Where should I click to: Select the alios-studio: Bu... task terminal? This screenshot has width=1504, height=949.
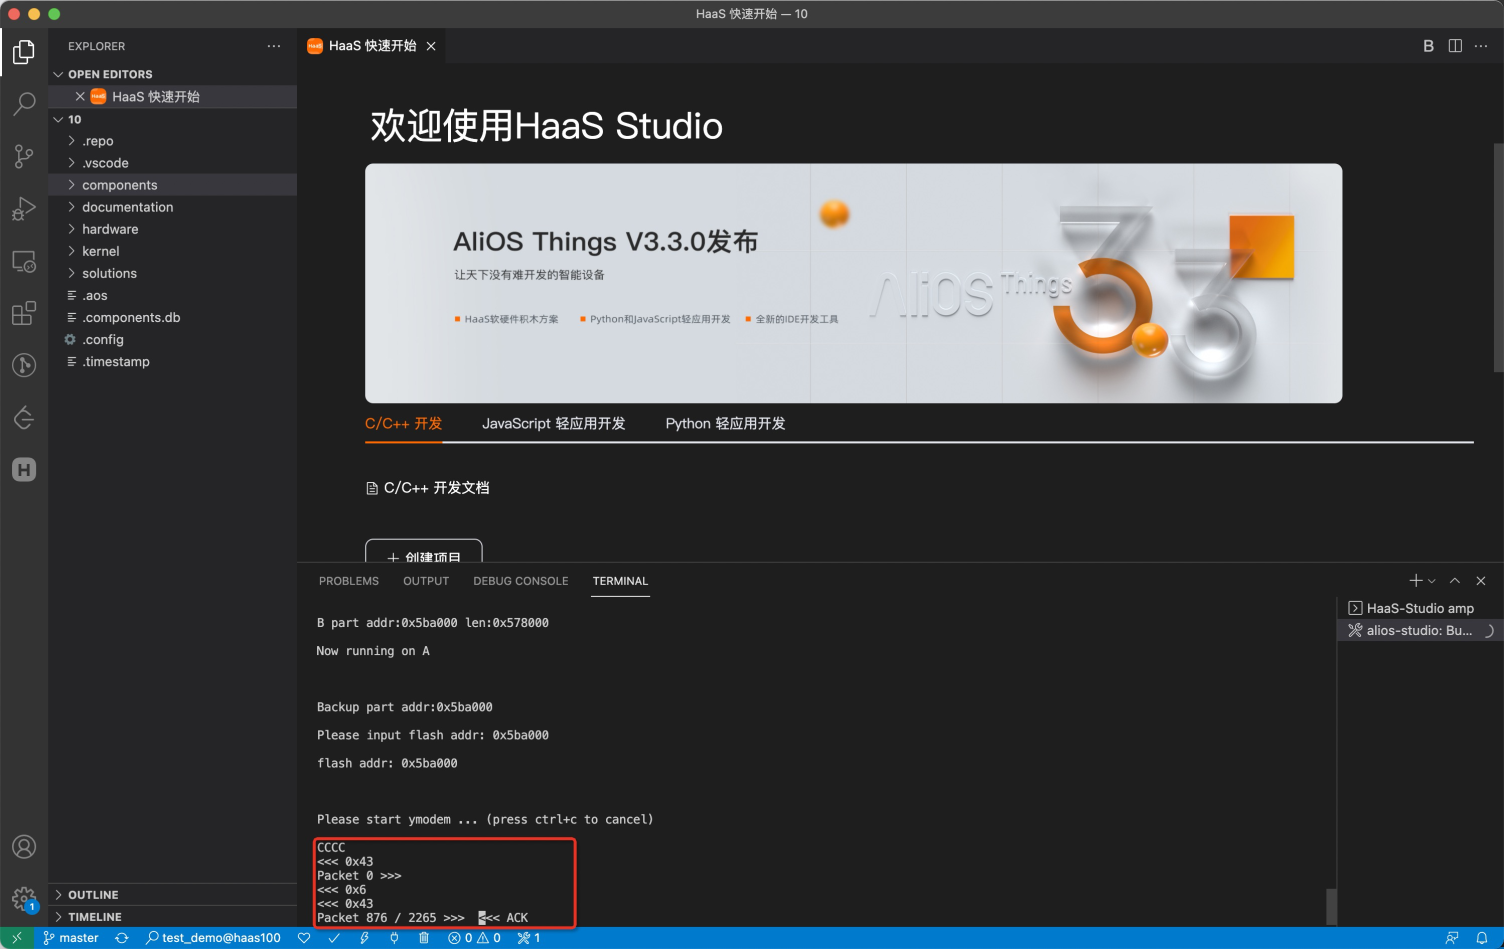click(x=1418, y=630)
